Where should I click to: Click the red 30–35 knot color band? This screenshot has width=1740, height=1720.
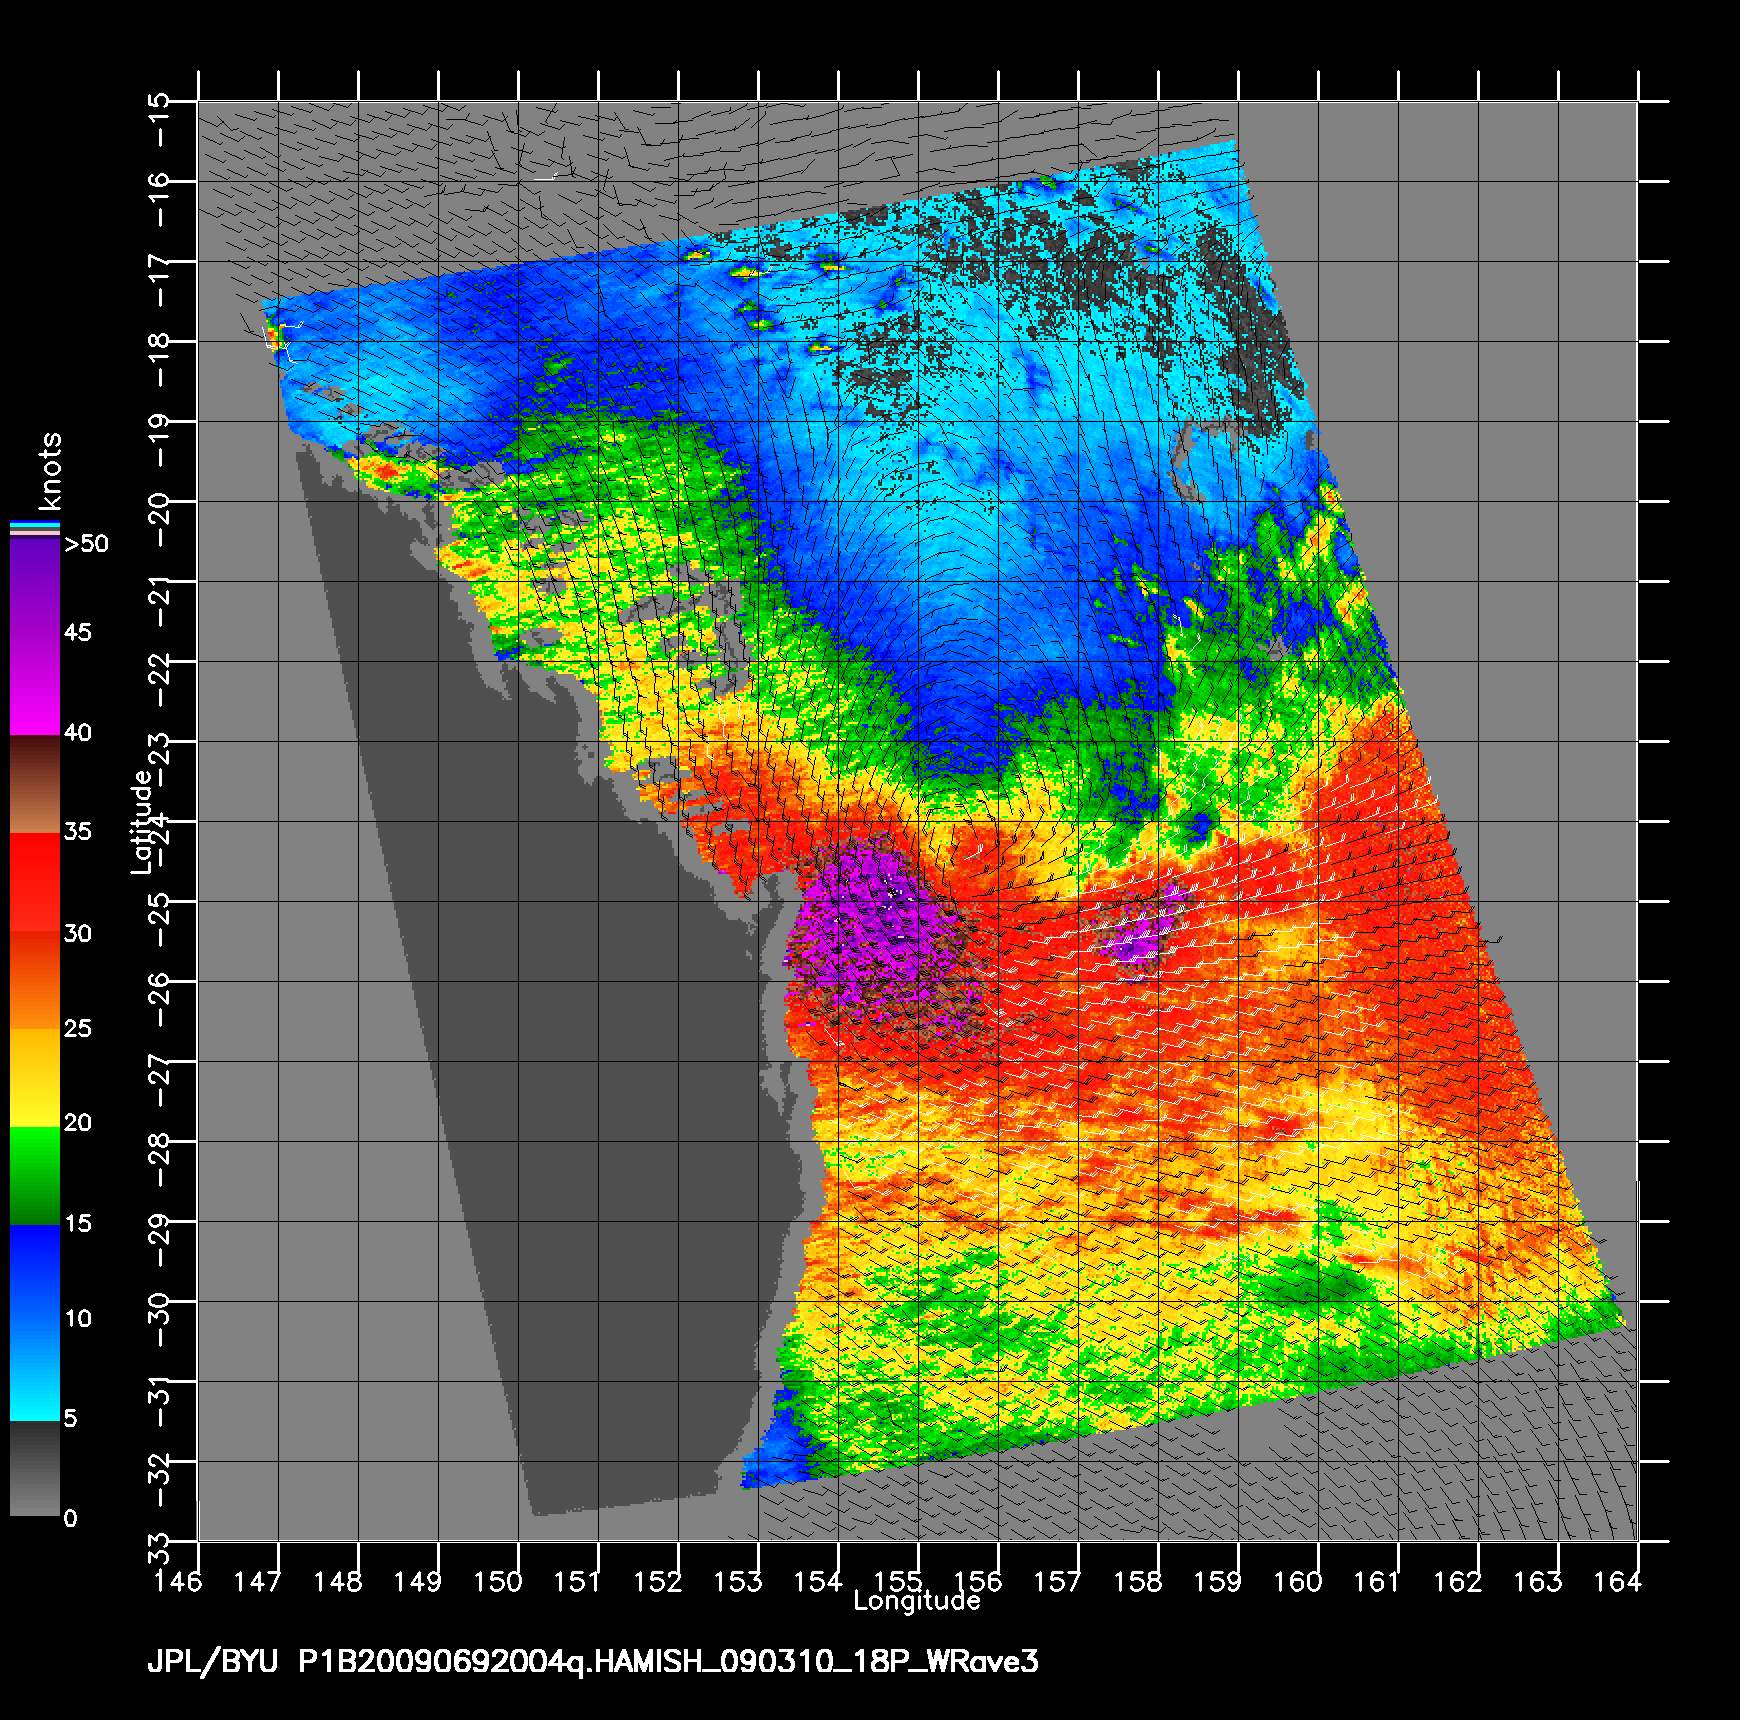35,883
